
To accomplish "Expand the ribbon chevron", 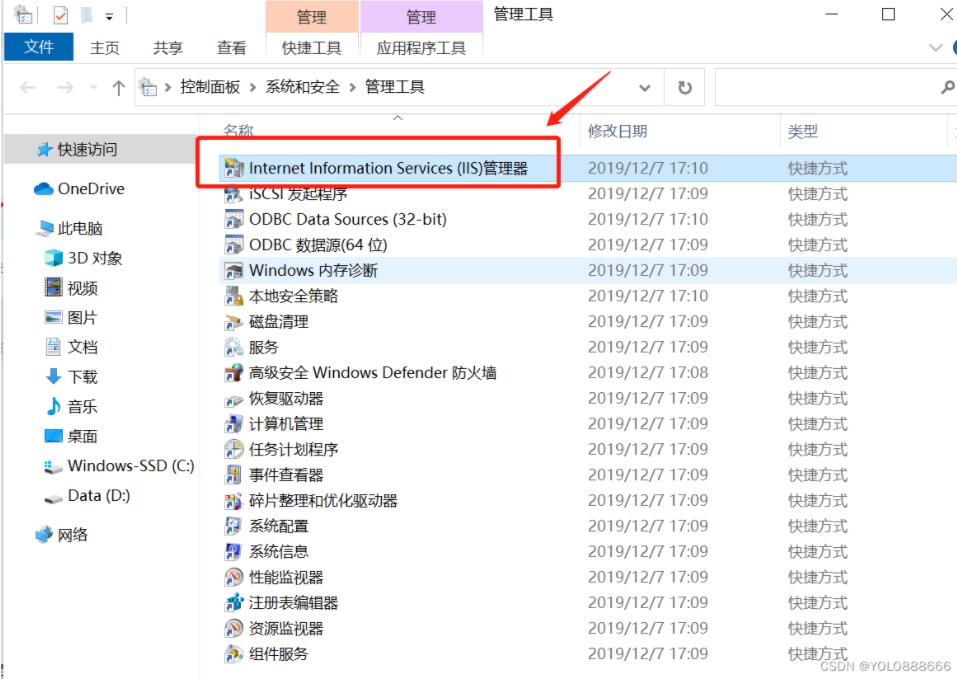I will pyautogui.click(x=935, y=48).
